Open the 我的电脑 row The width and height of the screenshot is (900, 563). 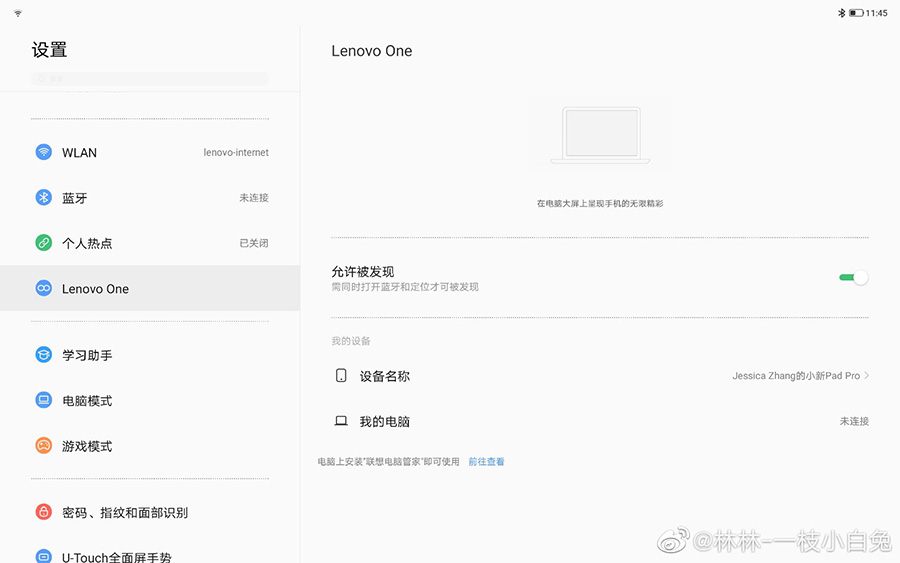click(600, 421)
